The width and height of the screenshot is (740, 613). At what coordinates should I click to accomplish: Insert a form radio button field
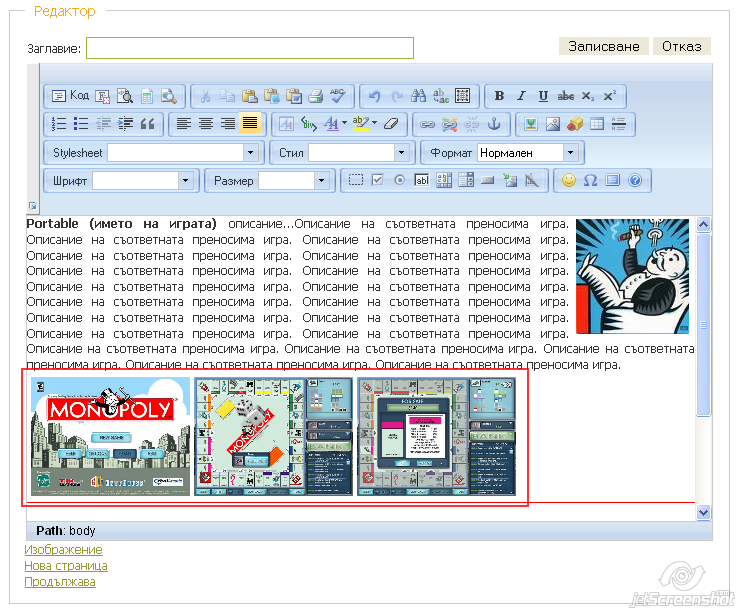click(x=400, y=180)
